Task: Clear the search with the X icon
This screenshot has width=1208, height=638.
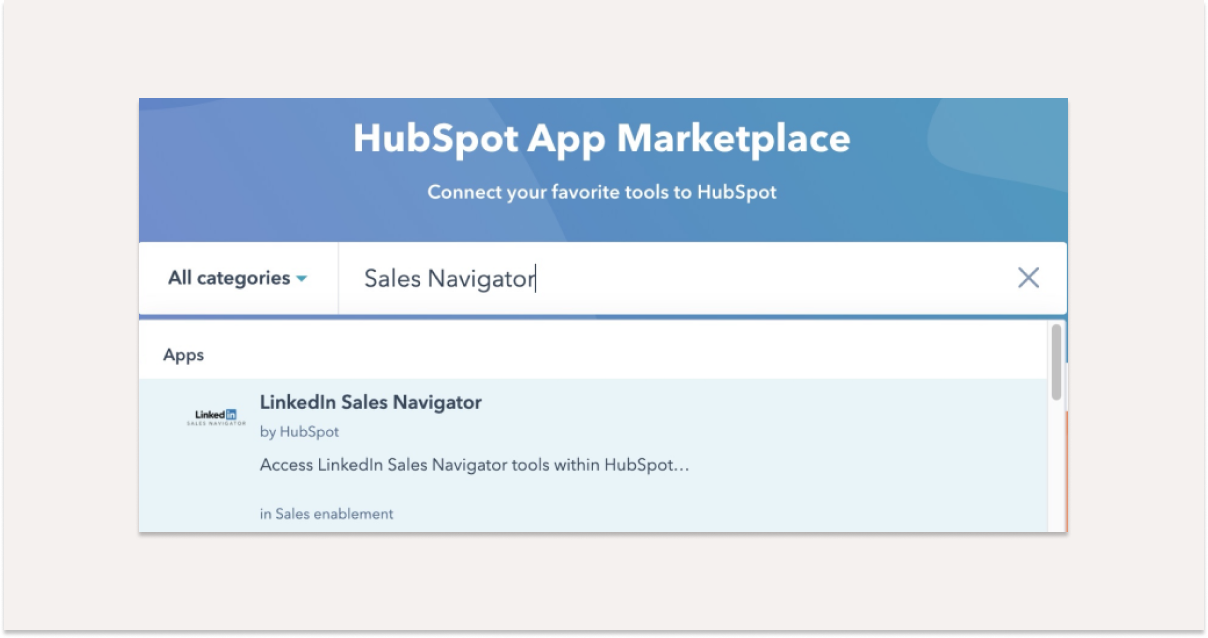Action: pos(1028,278)
